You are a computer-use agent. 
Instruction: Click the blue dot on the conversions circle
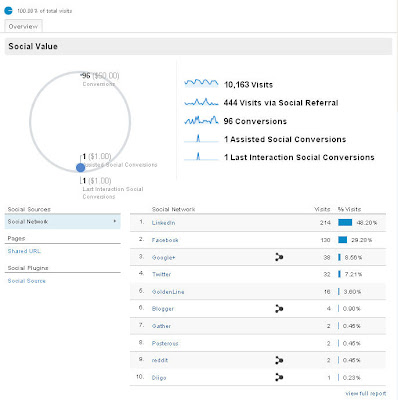coord(80,168)
